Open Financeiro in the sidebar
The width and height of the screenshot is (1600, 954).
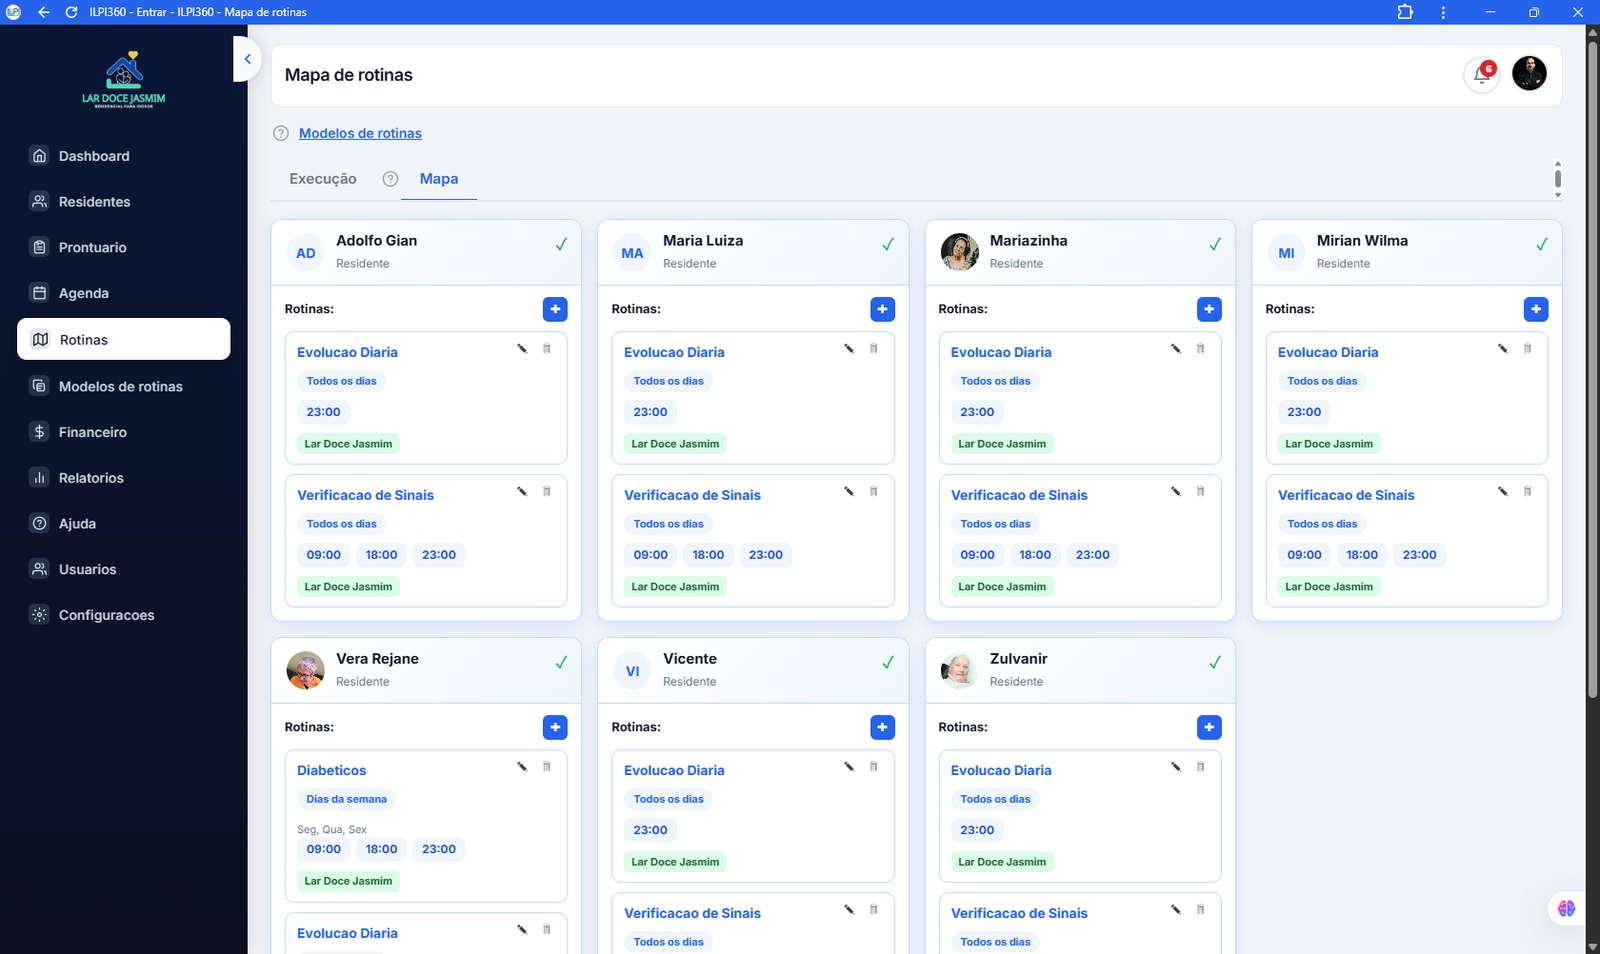124,432
